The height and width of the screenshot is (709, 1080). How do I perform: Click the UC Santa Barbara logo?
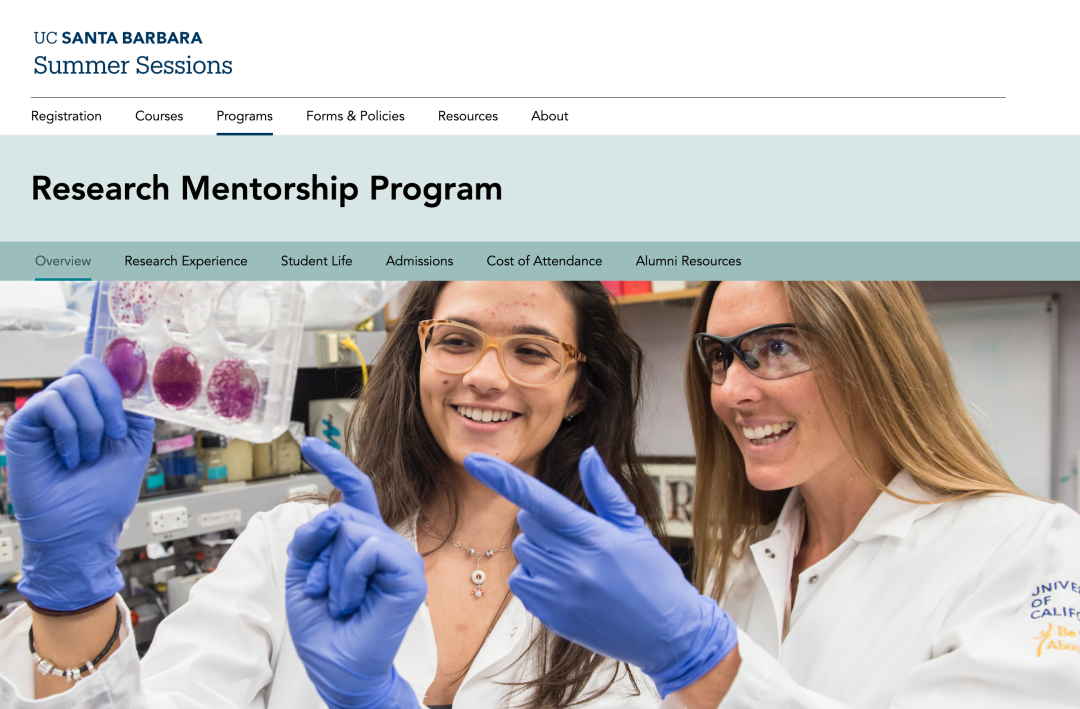118,38
